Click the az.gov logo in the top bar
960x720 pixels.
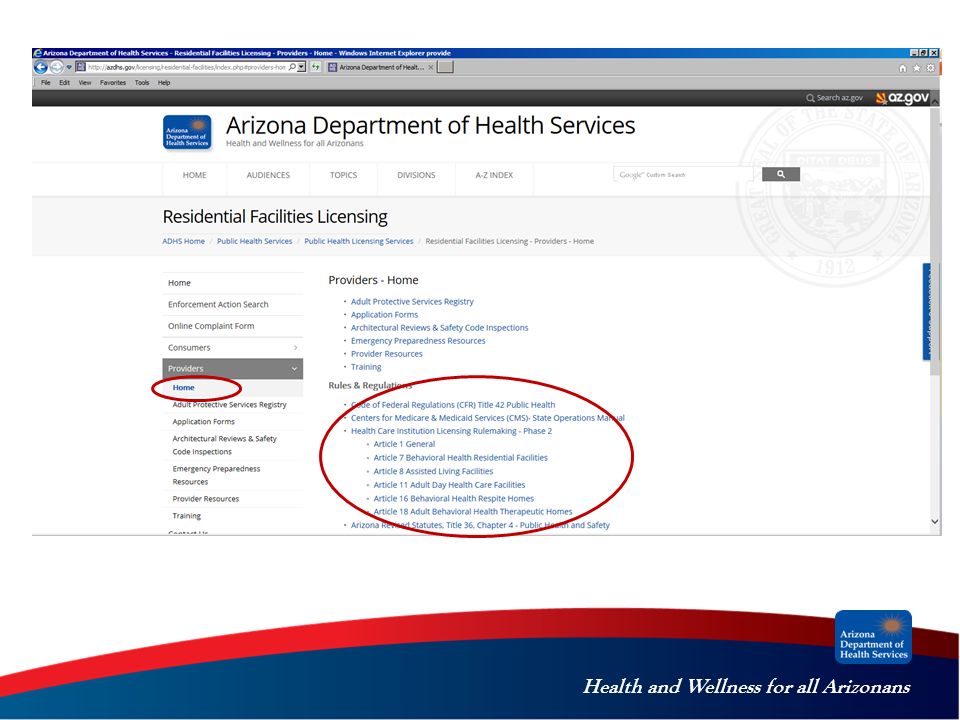[x=902, y=98]
